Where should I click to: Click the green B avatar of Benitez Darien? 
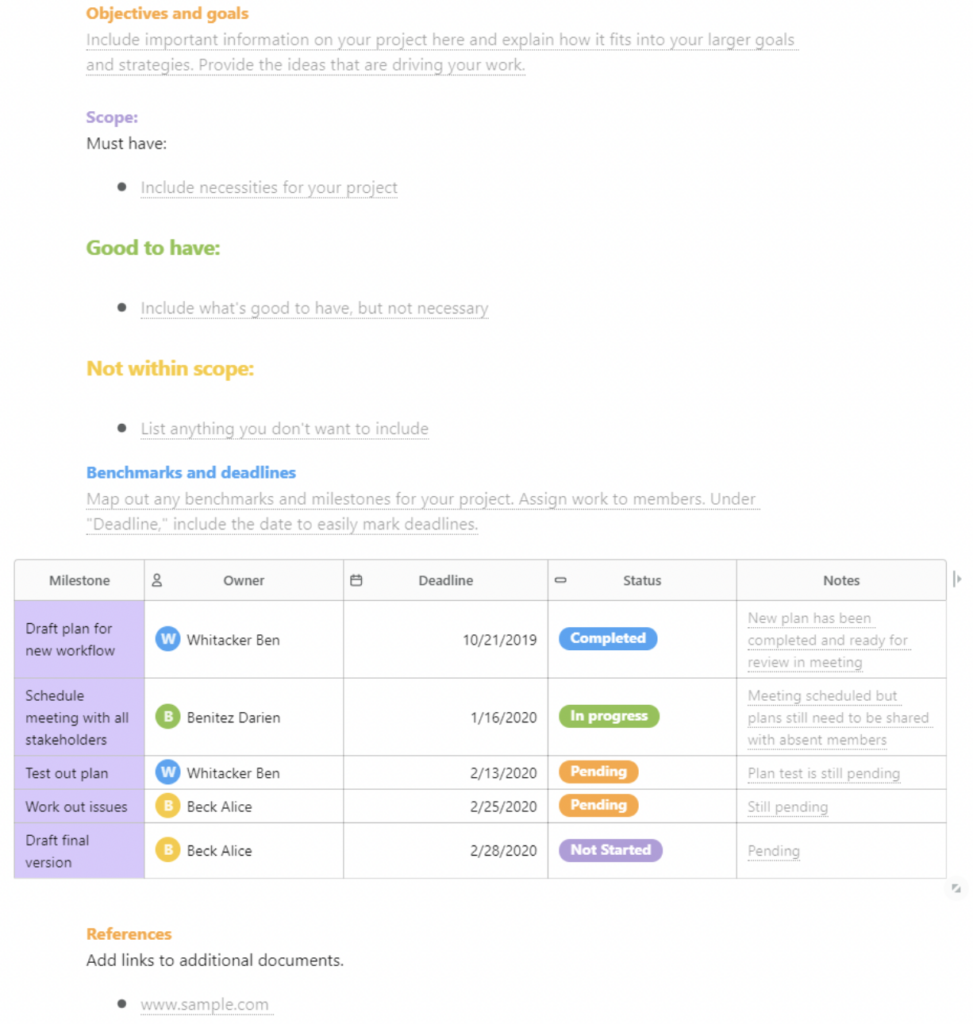tap(168, 717)
